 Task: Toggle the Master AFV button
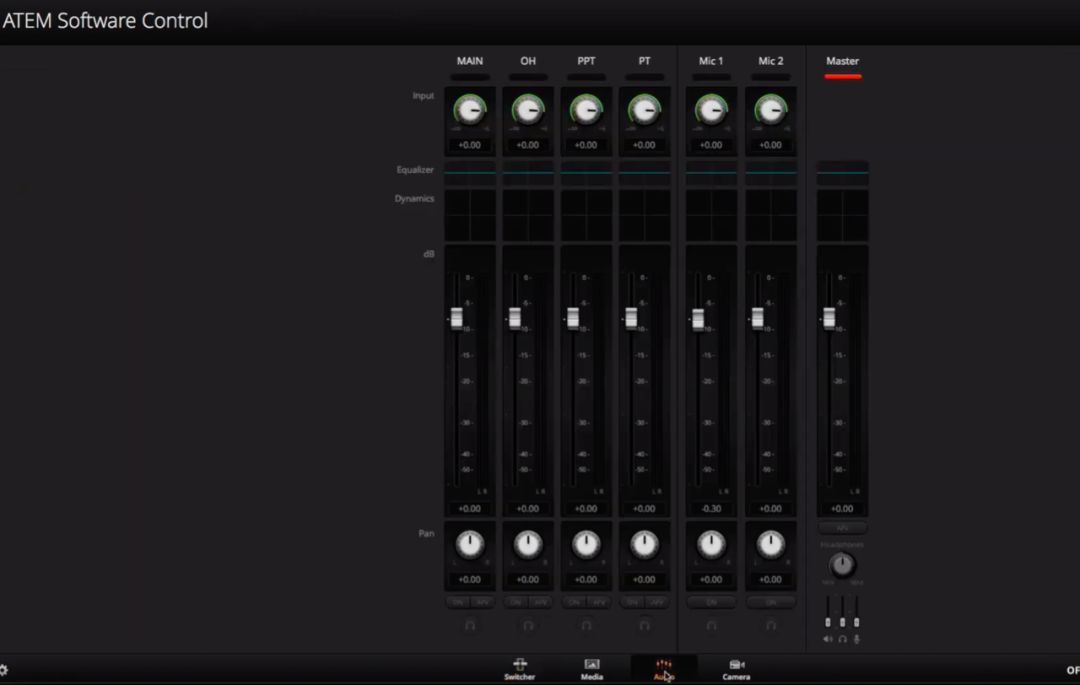(842, 528)
